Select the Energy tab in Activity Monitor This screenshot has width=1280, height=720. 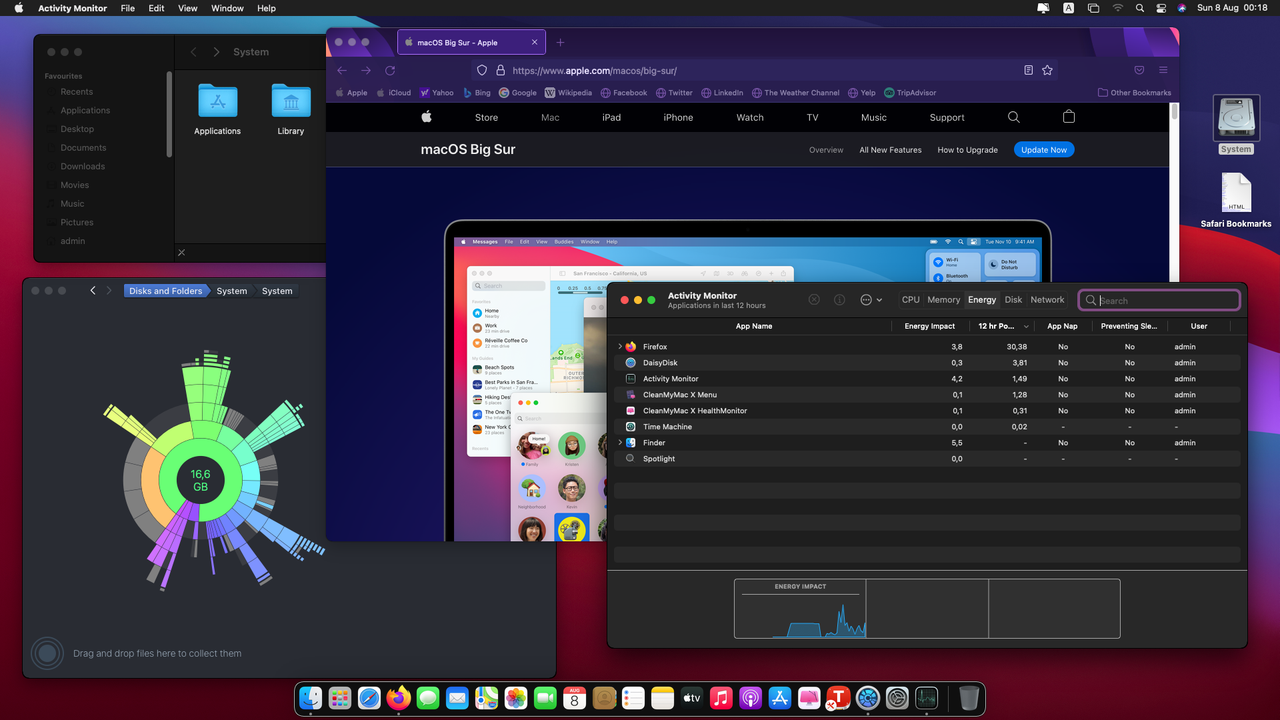pyautogui.click(x=982, y=300)
